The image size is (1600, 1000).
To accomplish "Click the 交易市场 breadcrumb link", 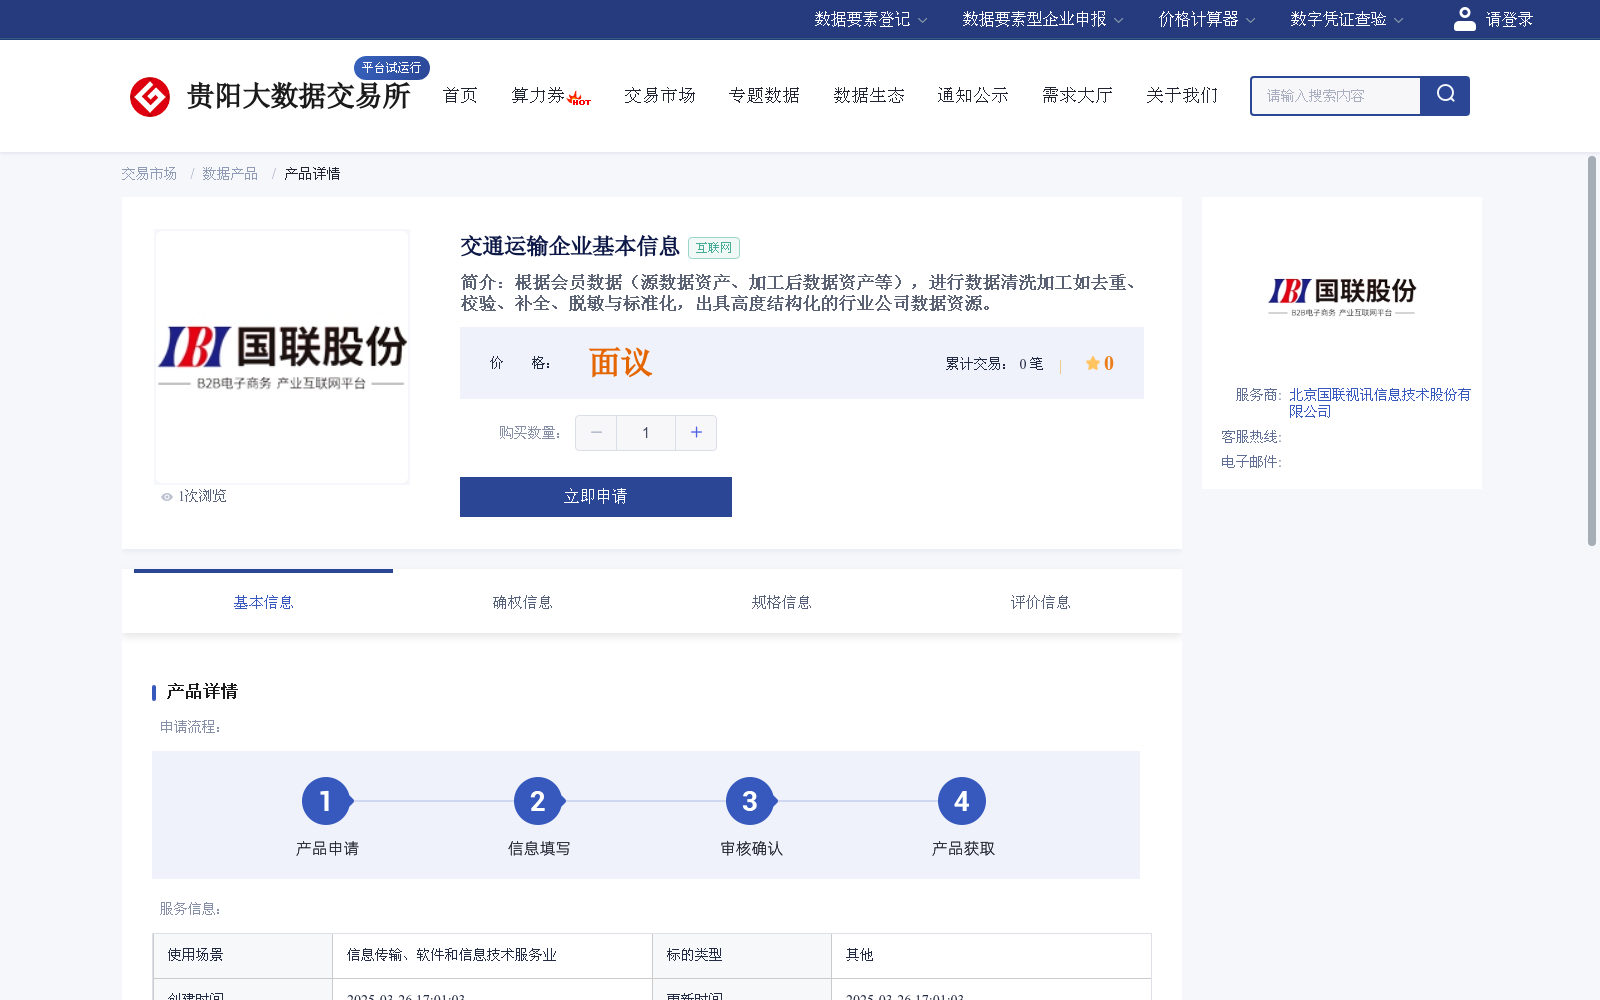I will coord(149,174).
